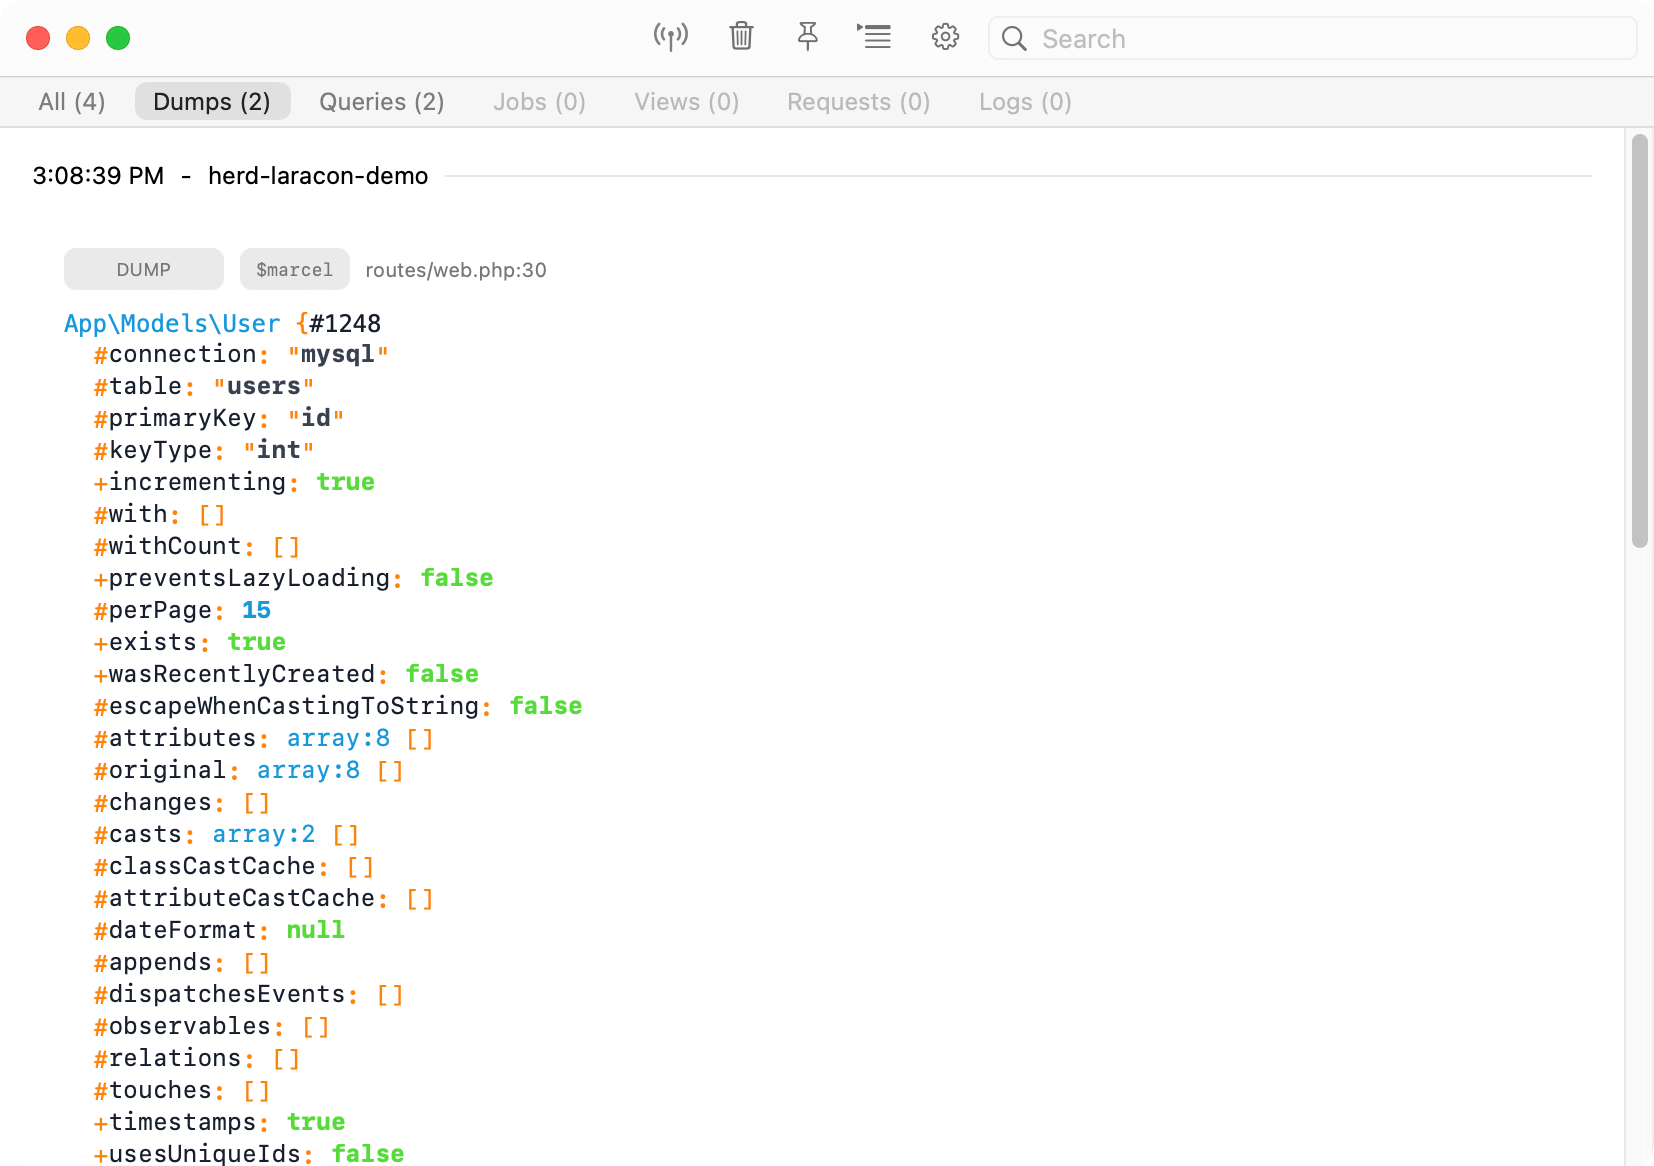Click the DUMP label button
This screenshot has height=1166, width=1654.
pyautogui.click(x=144, y=270)
